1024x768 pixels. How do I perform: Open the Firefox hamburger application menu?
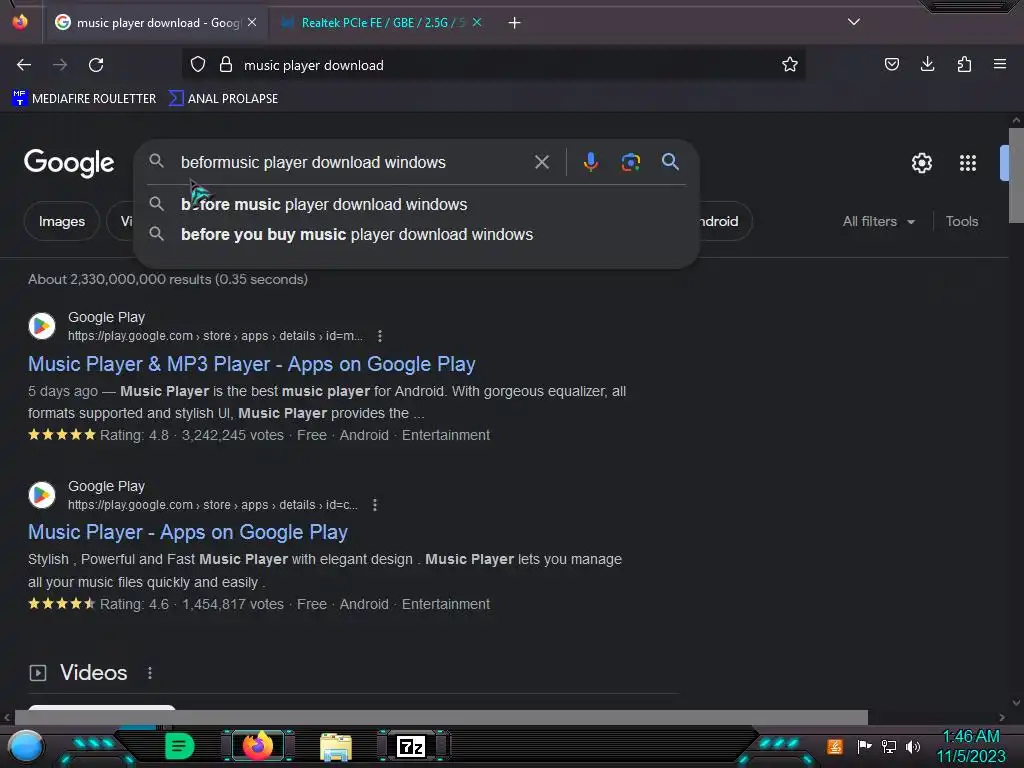coord(999,64)
